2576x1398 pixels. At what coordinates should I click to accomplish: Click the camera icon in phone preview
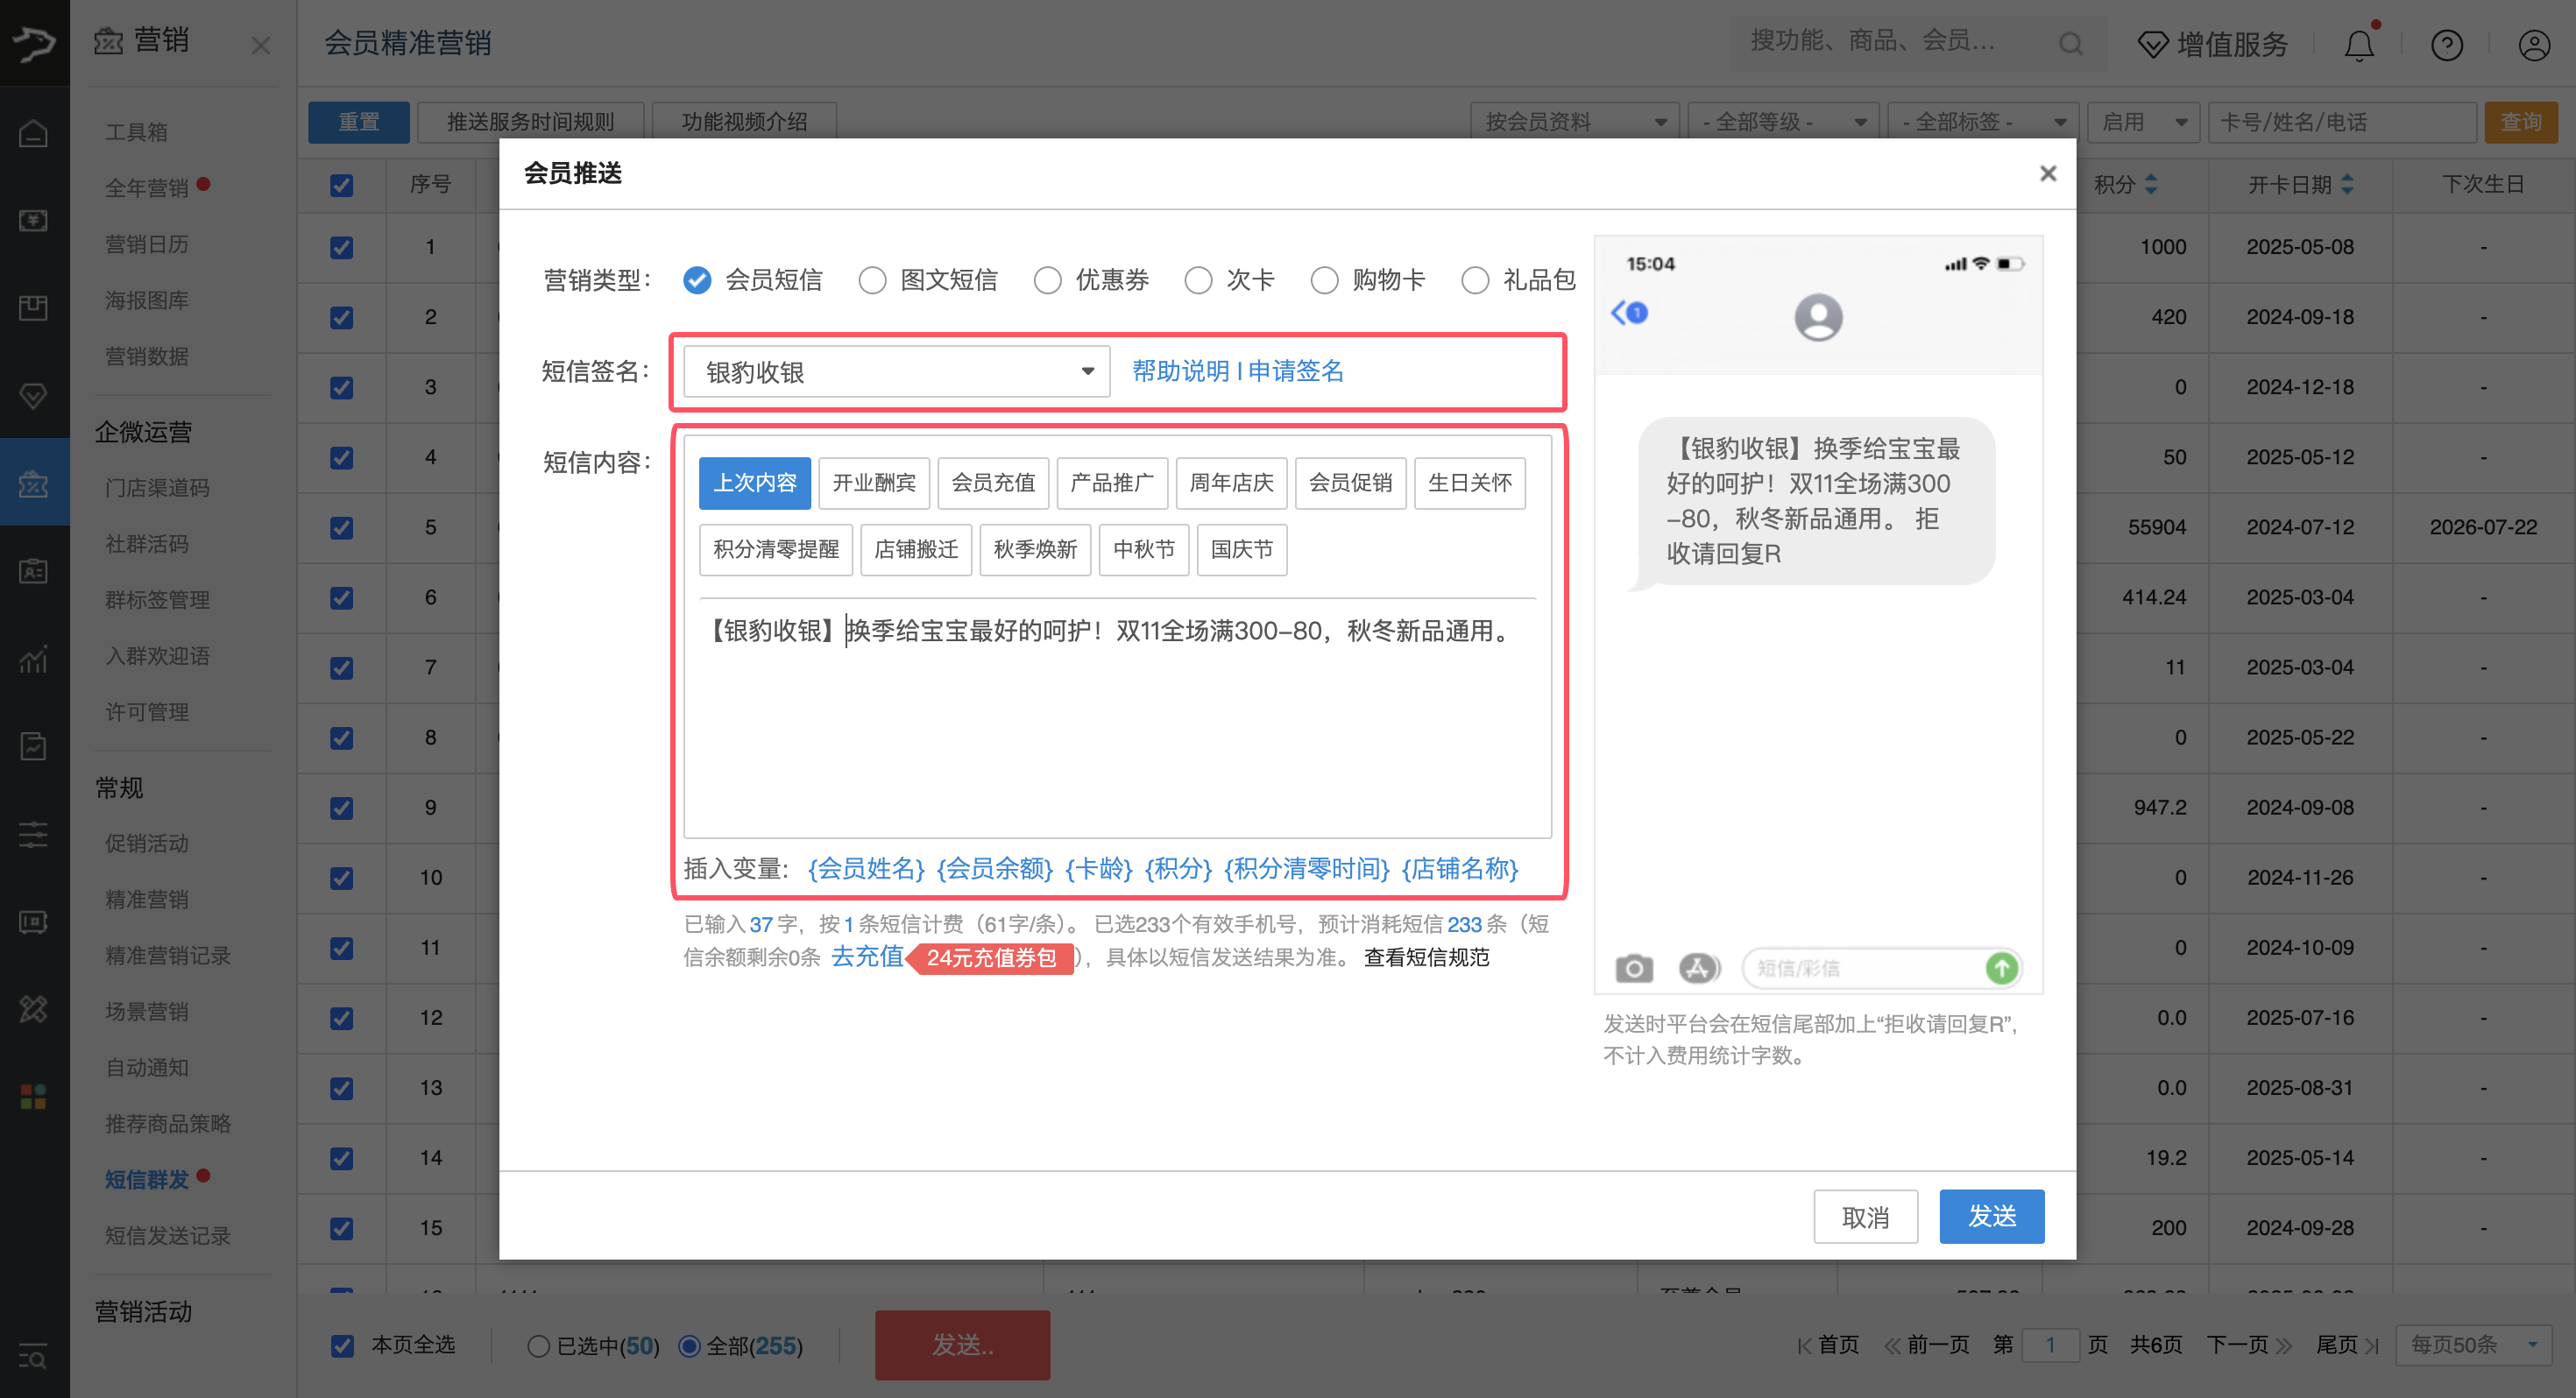click(x=1634, y=968)
